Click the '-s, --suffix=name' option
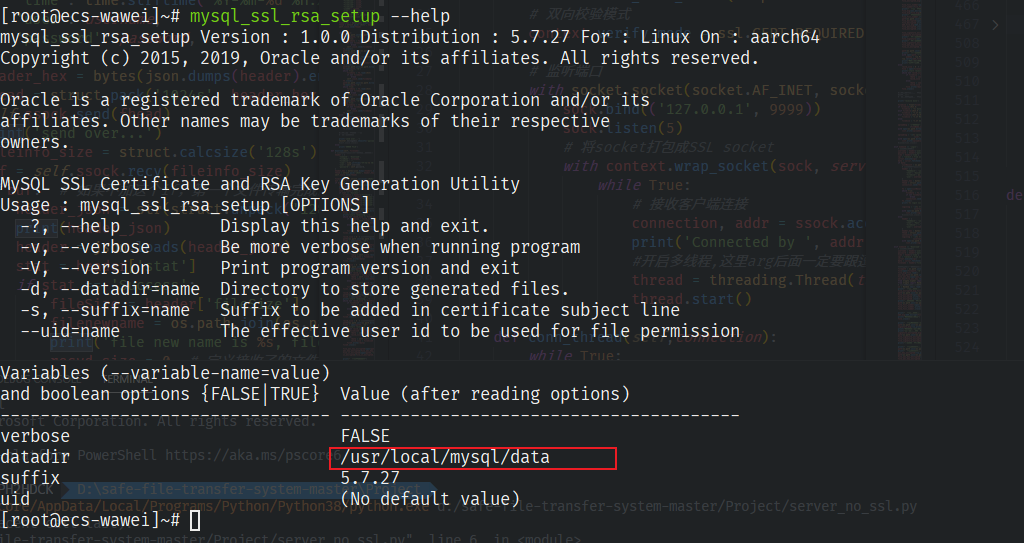This screenshot has height=543, width=1024. pos(104,310)
